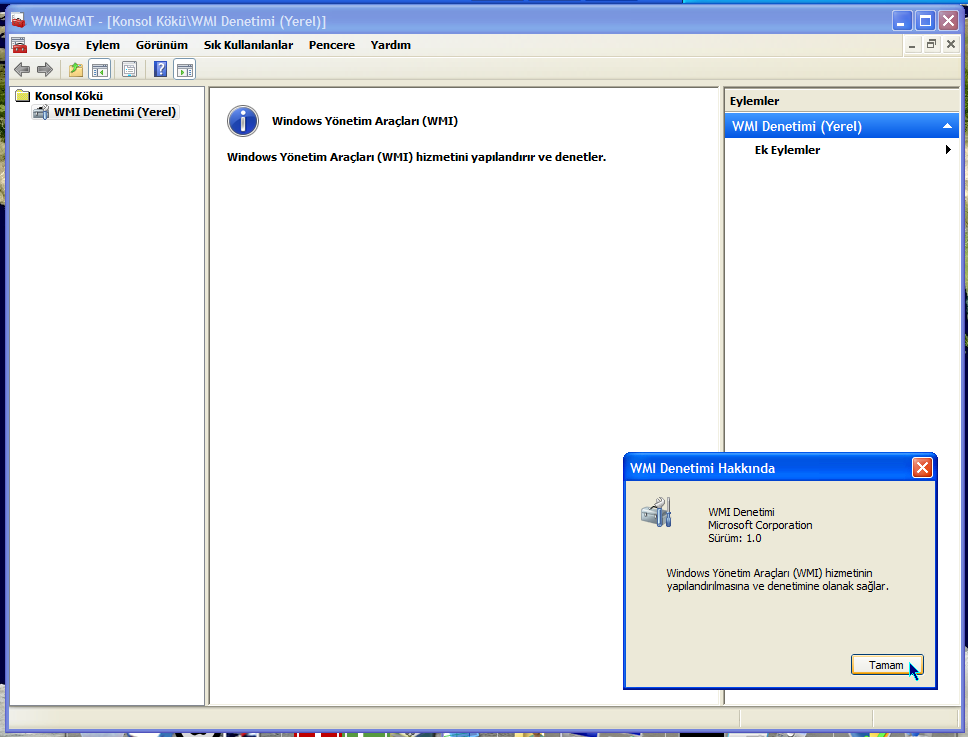Click the blue information icon in center pane
968x737 pixels.
[243, 121]
